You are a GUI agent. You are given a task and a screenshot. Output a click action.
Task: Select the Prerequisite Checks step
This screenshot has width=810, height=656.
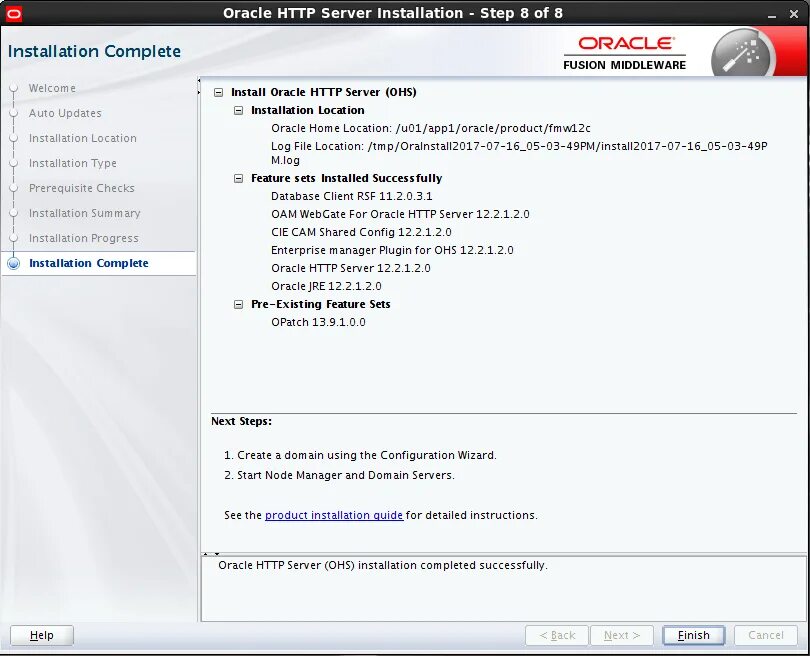pyautogui.click(x=82, y=188)
